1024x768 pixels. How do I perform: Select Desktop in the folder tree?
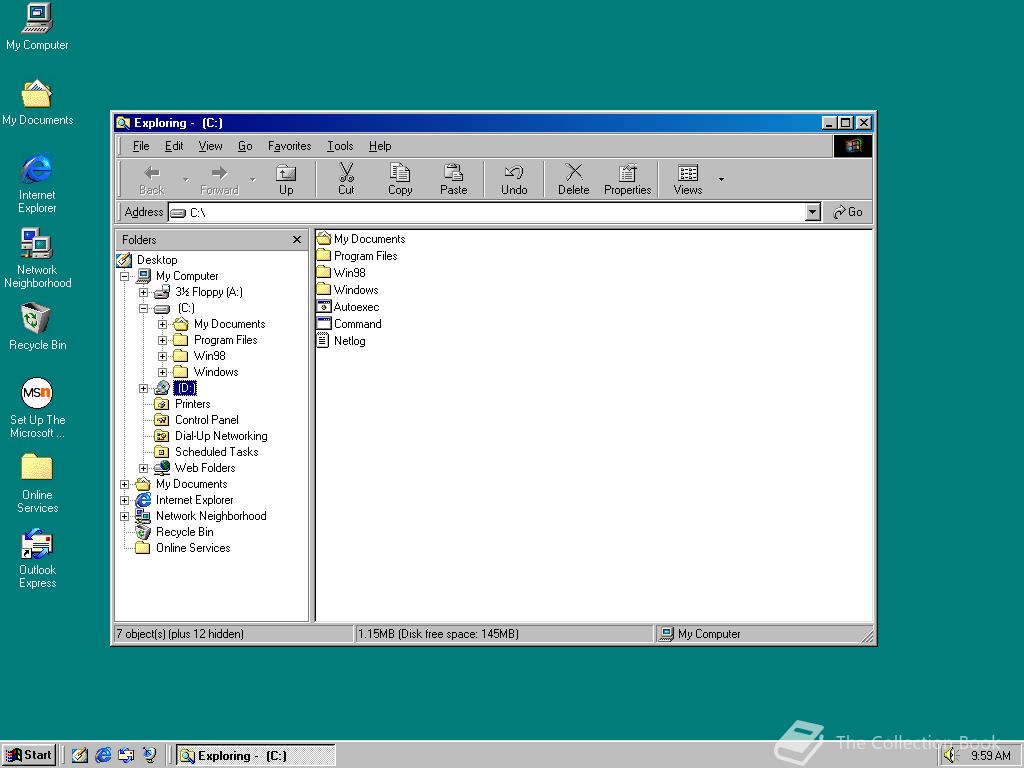157,260
